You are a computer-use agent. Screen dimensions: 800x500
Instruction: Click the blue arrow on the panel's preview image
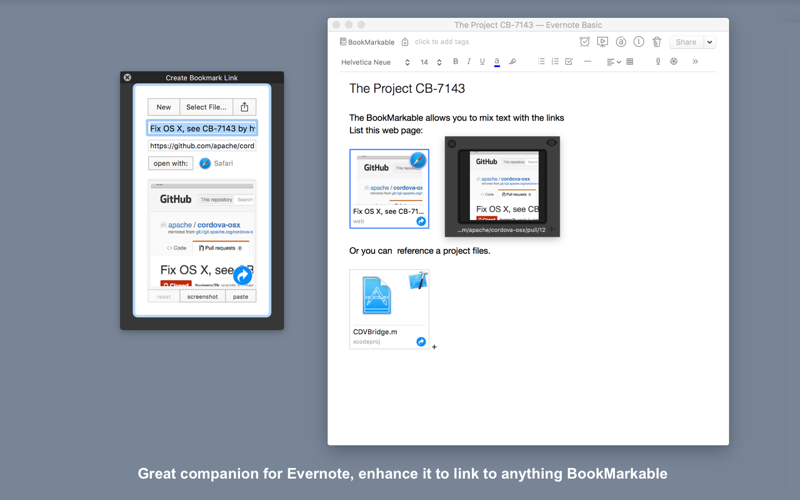click(243, 276)
